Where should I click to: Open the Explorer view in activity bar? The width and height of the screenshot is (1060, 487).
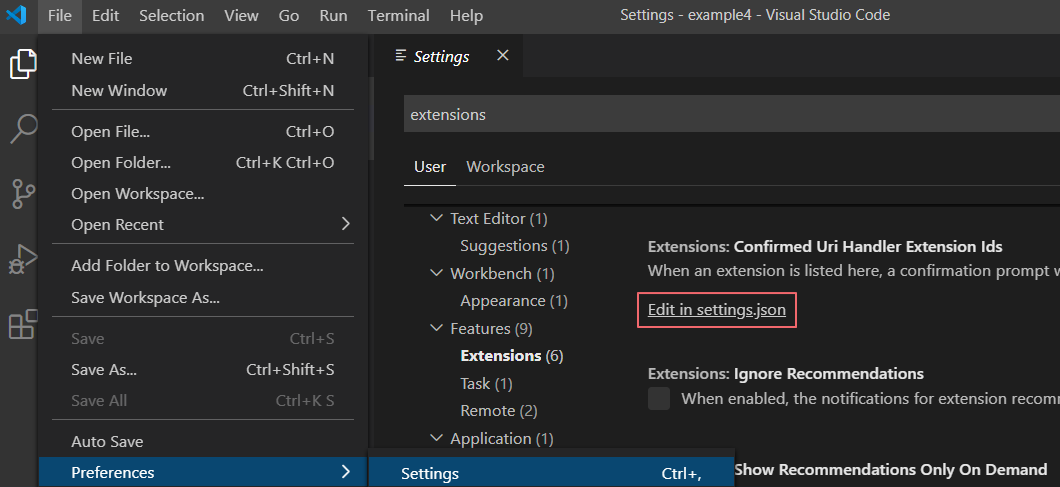point(22,64)
